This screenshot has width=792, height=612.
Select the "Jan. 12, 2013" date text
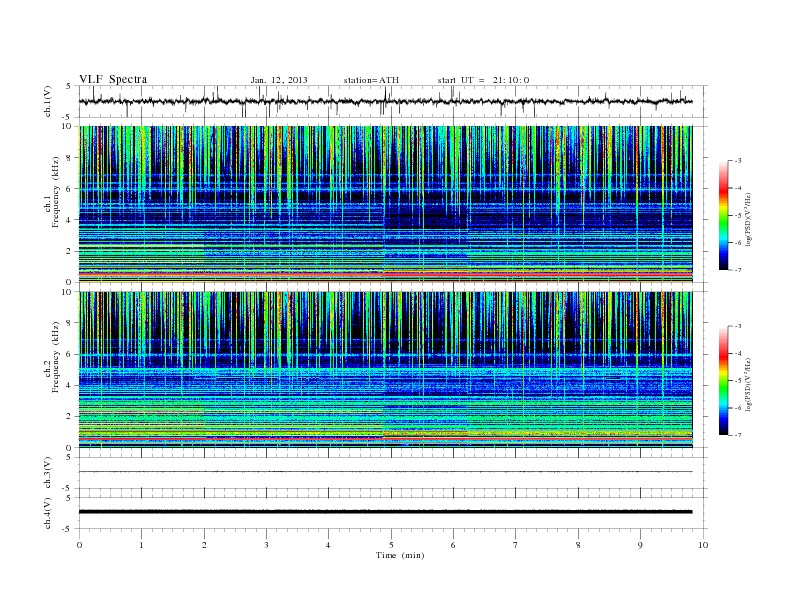279,80
